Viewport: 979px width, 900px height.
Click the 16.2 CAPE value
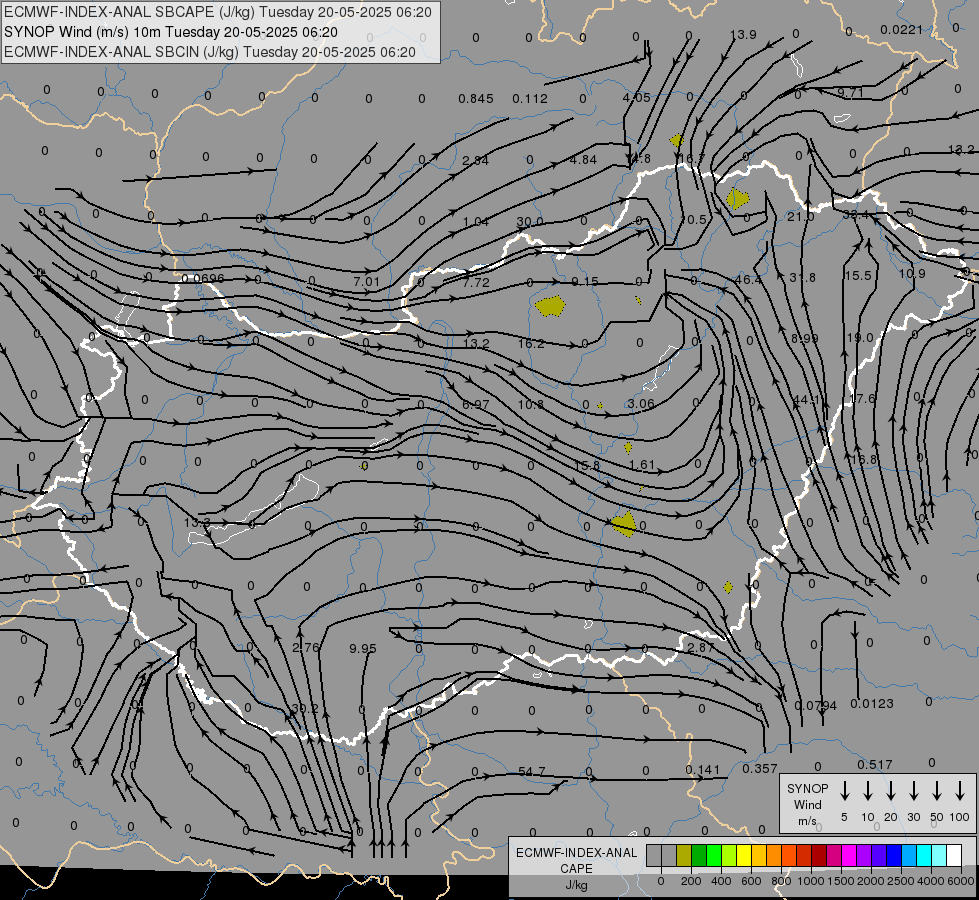pyautogui.click(x=531, y=344)
